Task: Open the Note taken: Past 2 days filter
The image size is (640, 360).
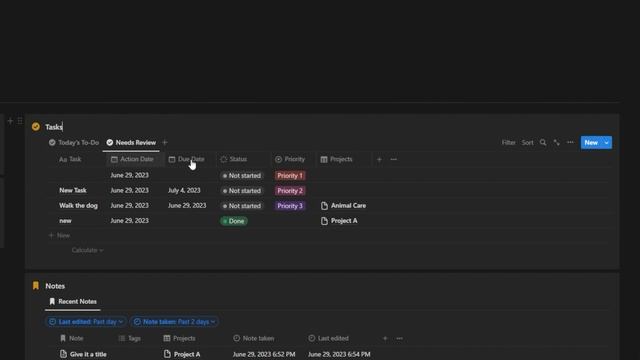Action: click(x=174, y=322)
